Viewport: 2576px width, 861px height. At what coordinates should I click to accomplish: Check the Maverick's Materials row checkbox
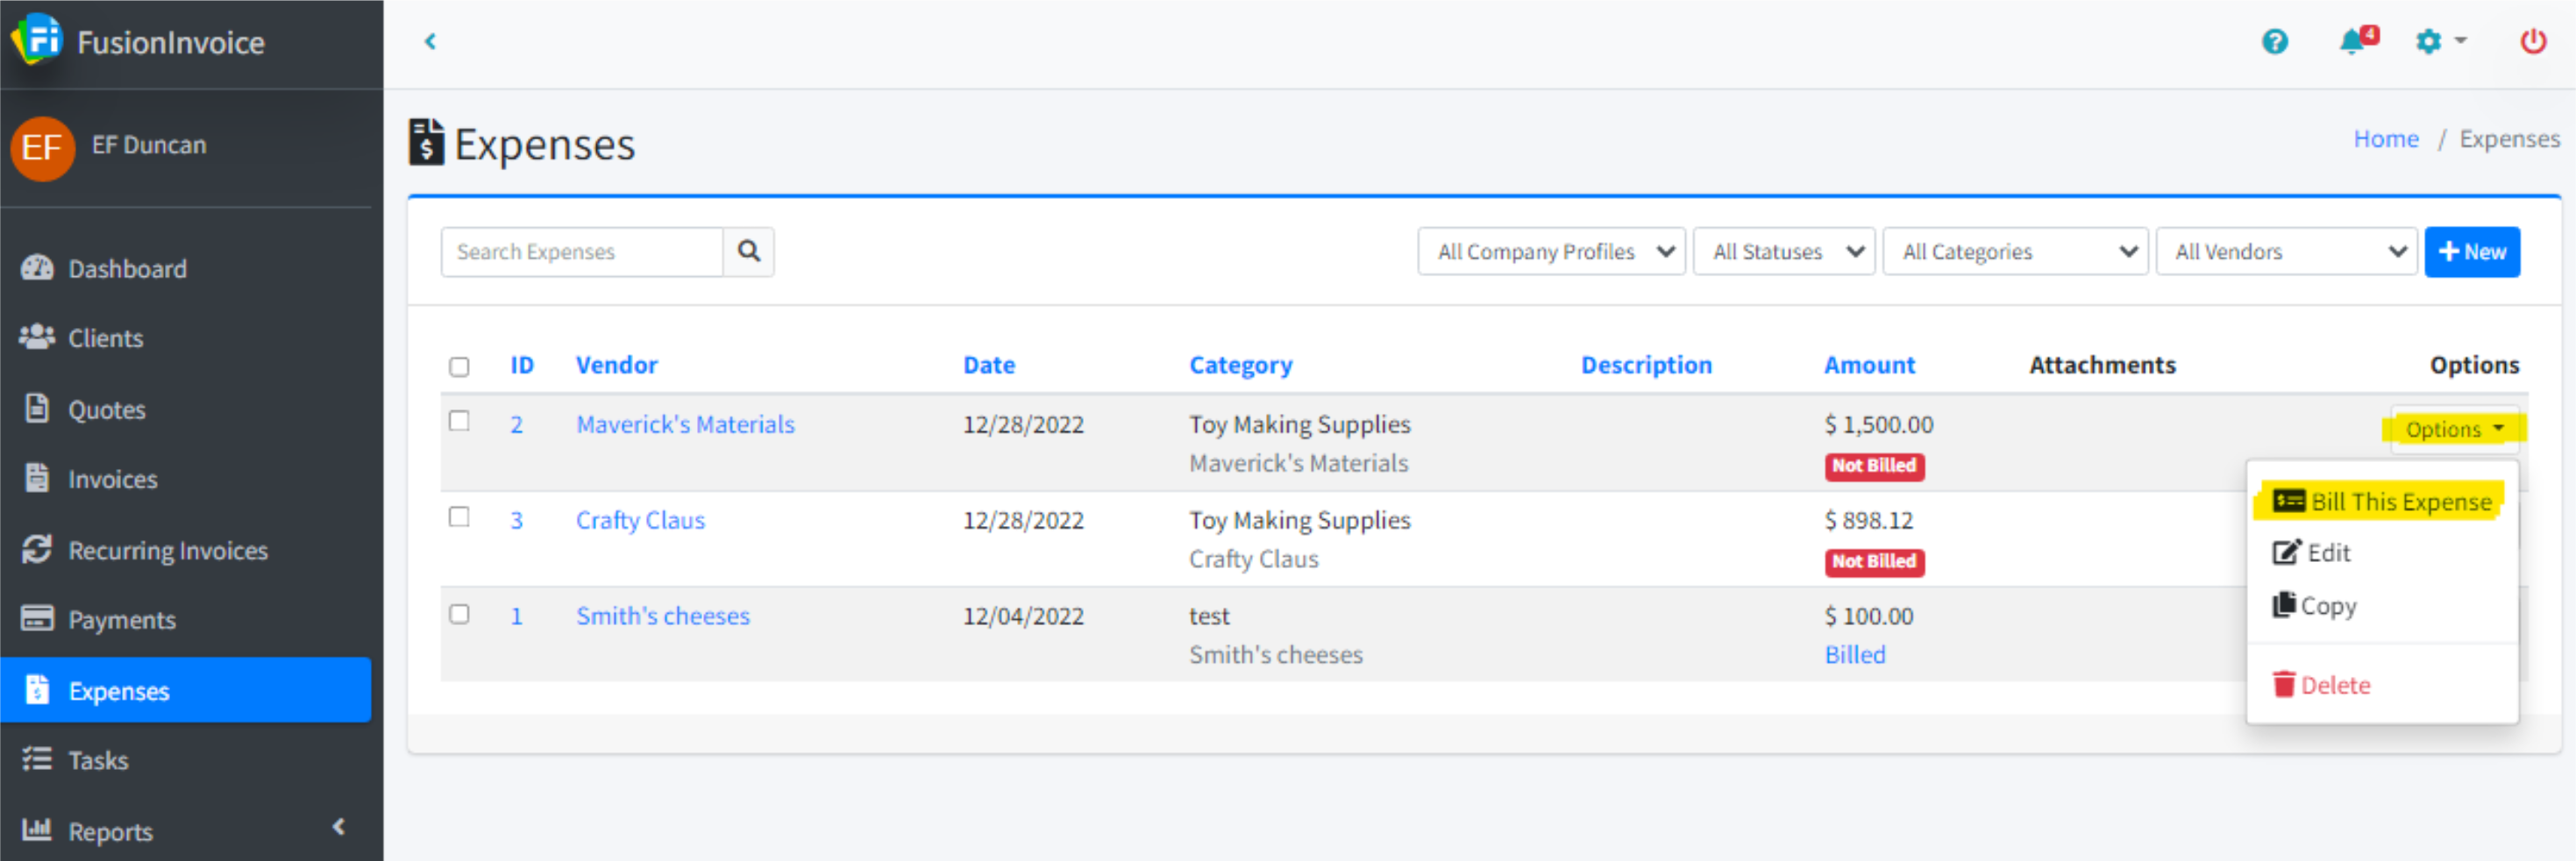coord(459,421)
